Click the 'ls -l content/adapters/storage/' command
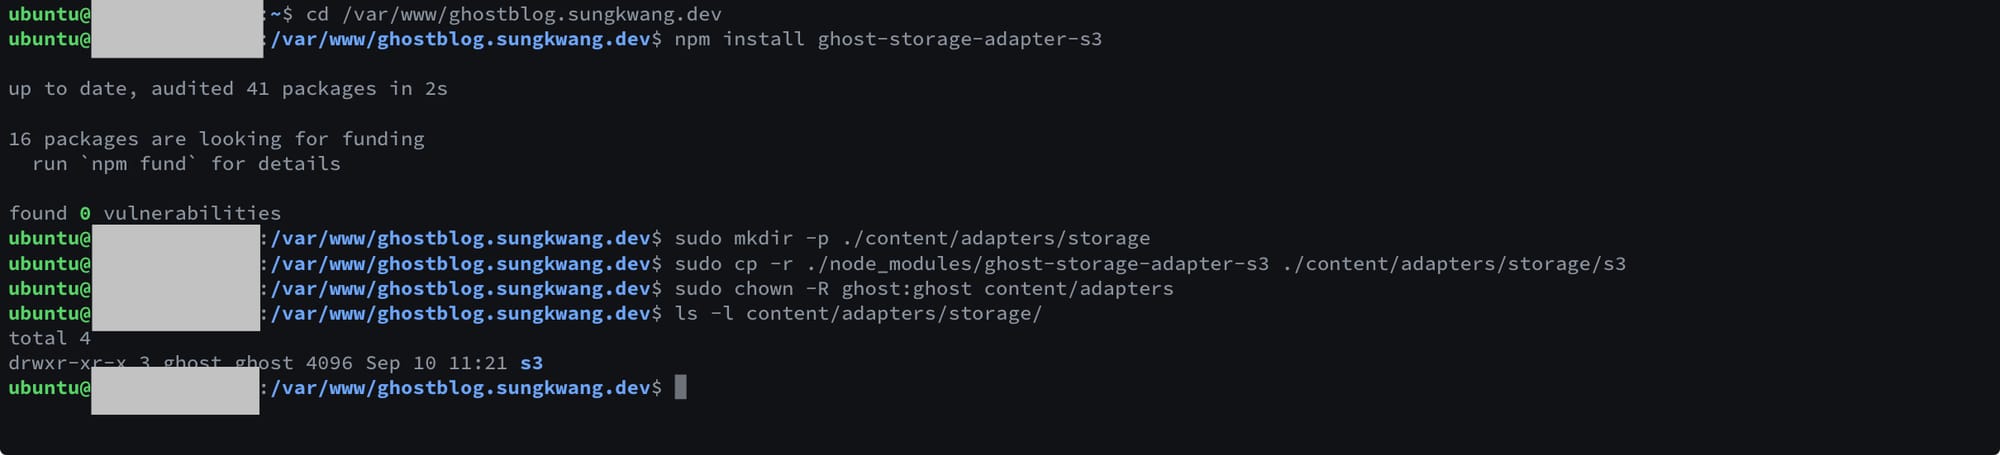2000x455 pixels. pyautogui.click(x=858, y=313)
